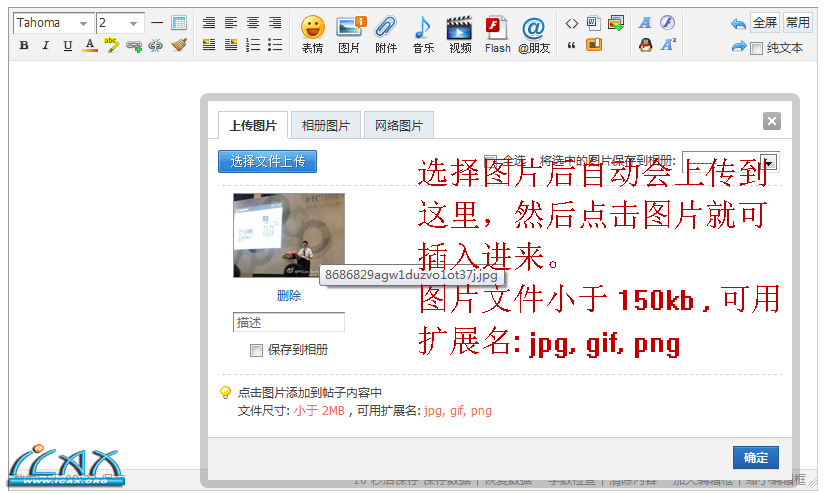This screenshot has height=493, width=824.
Task: Tick the 全选 select-all checkbox
Action: (x=490, y=160)
